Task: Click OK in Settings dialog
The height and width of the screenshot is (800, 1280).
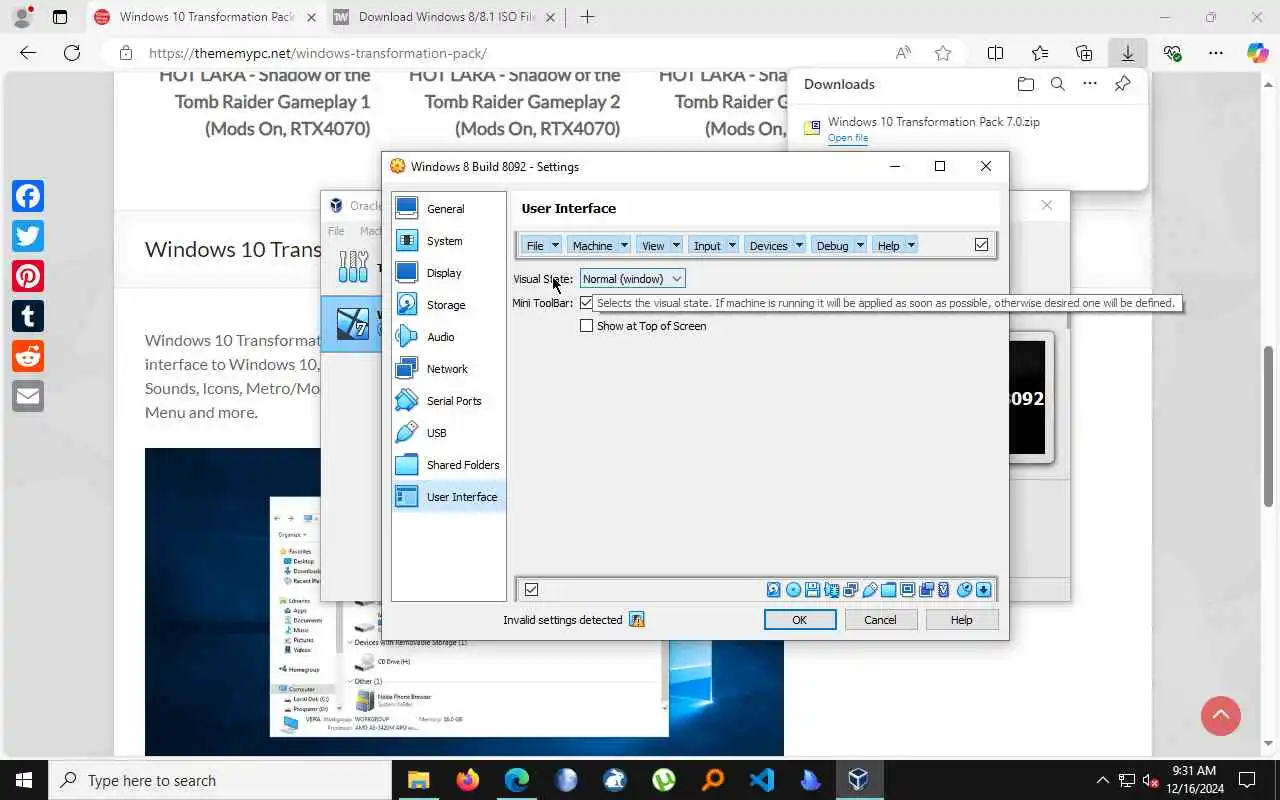Action: pos(800,620)
